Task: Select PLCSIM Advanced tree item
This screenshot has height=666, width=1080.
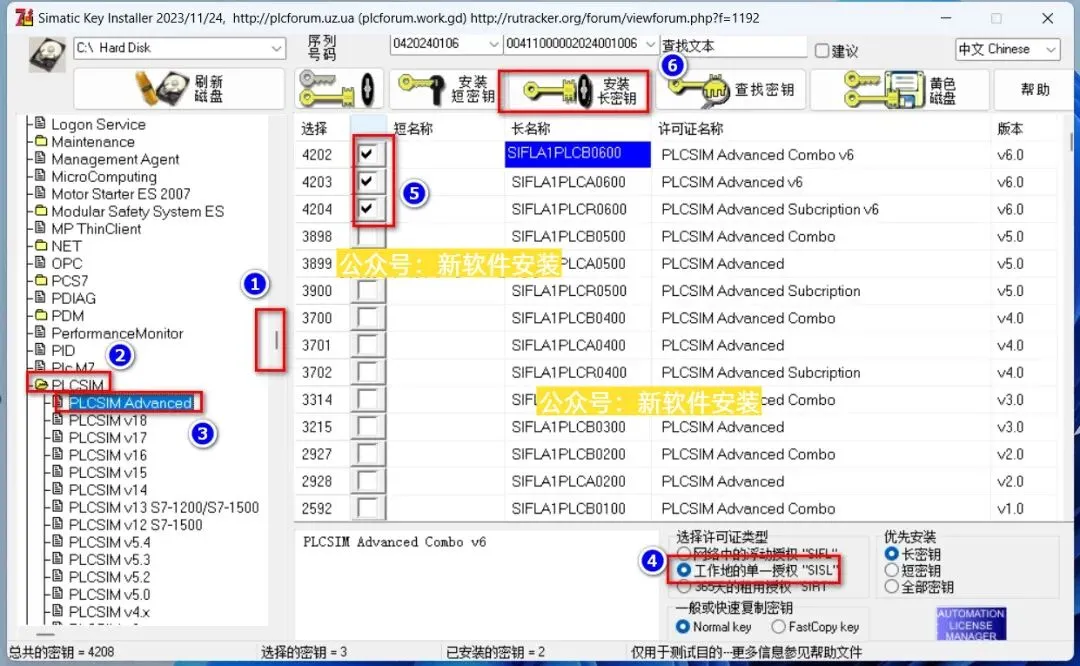Action: coord(130,402)
